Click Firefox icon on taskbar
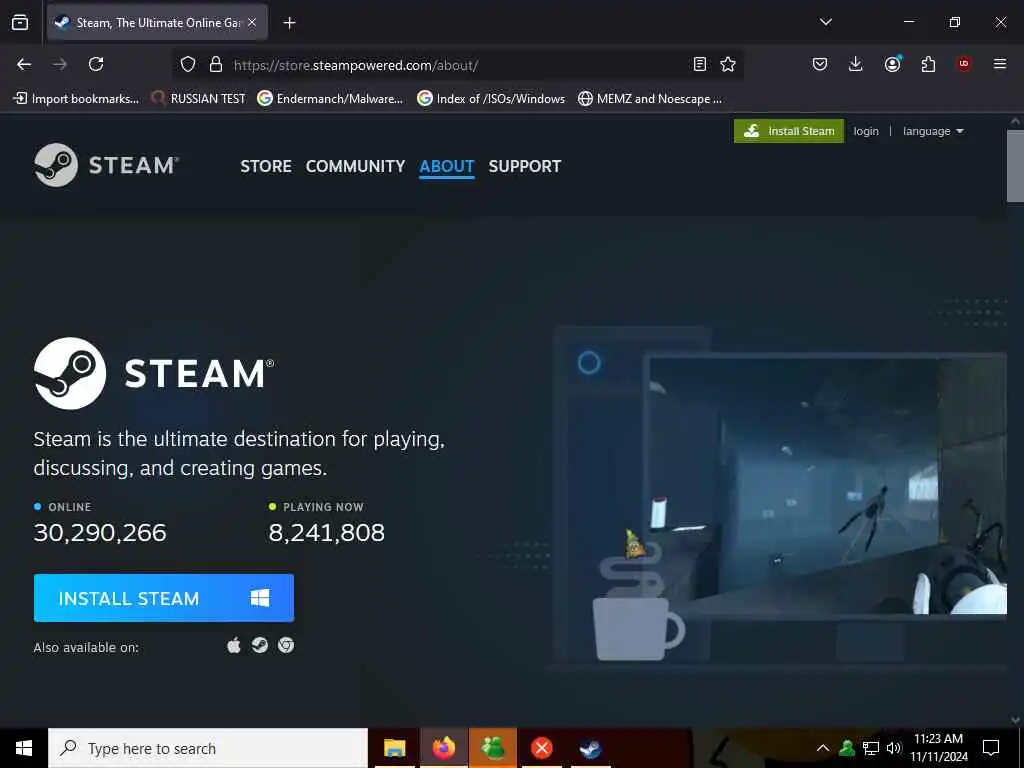1024x768 pixels. 443,748
